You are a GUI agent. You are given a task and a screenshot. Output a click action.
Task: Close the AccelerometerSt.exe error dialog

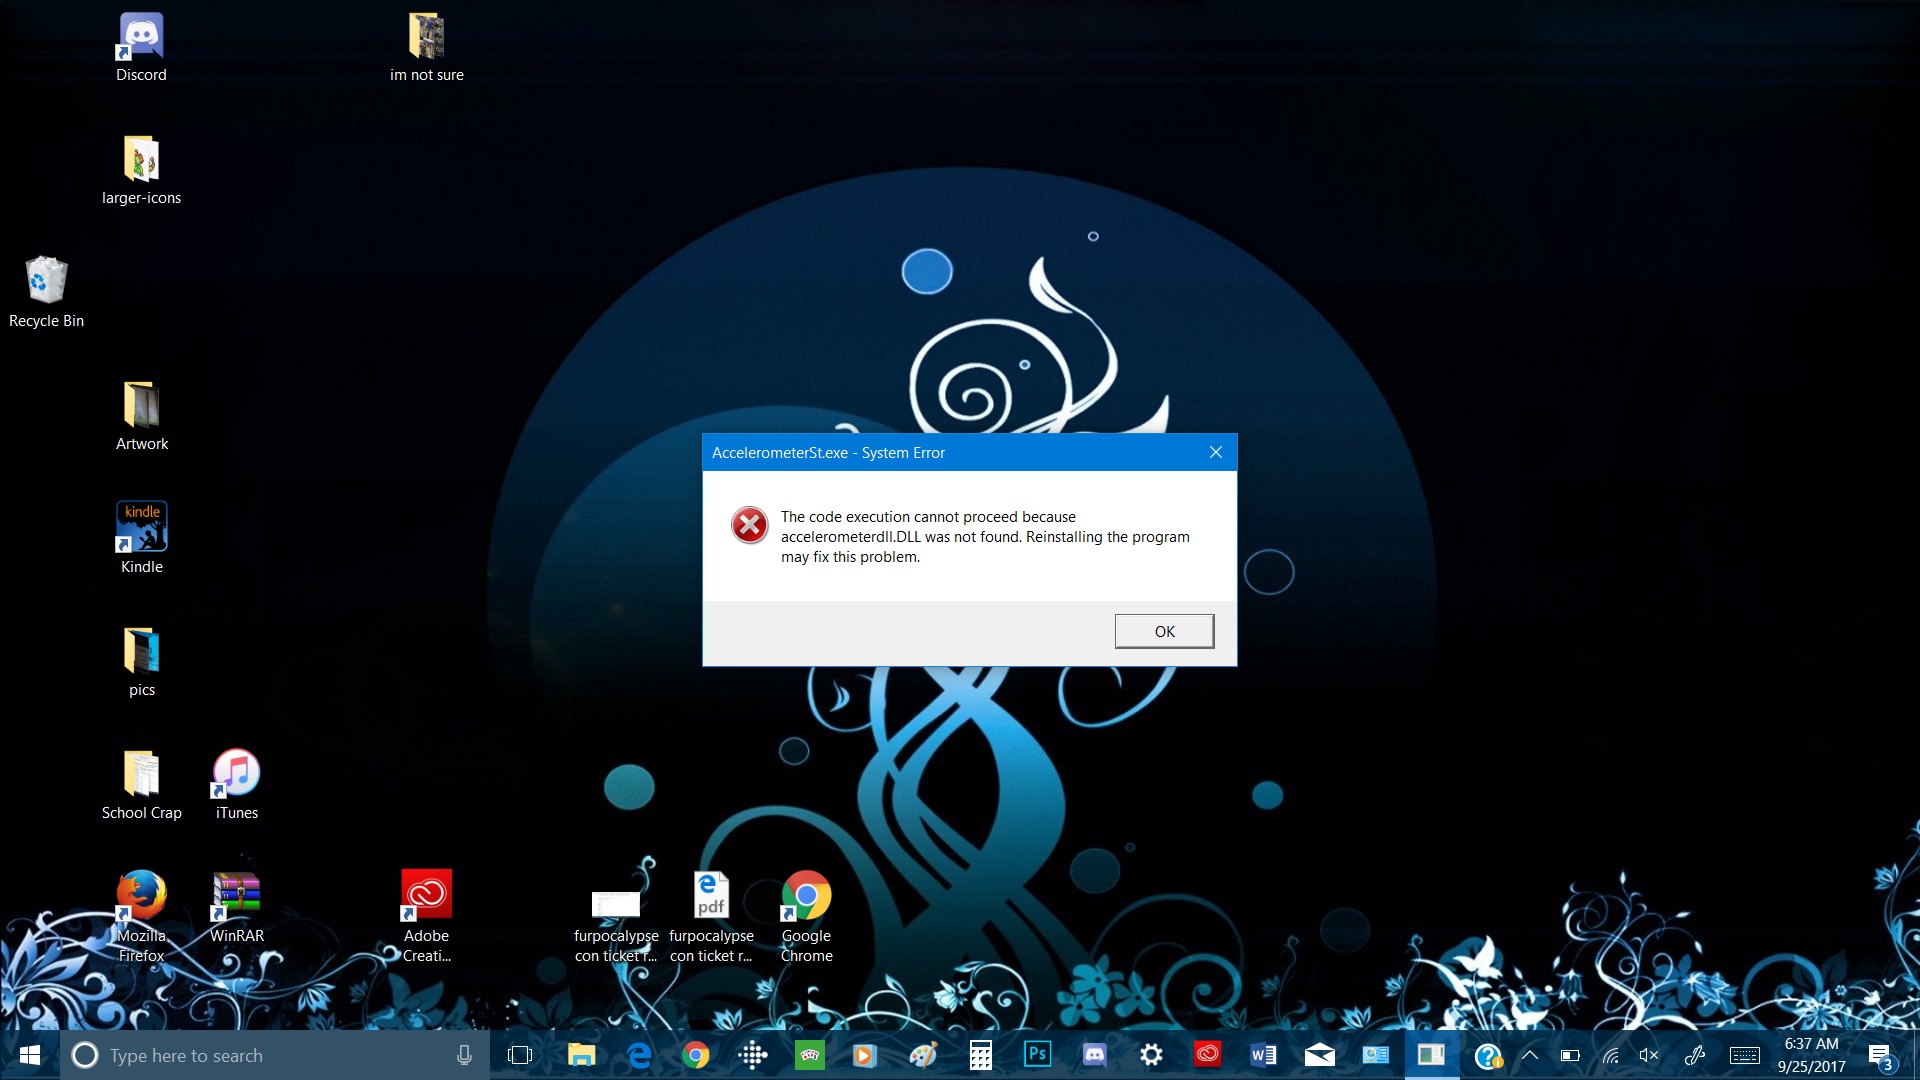[1215, 452]
